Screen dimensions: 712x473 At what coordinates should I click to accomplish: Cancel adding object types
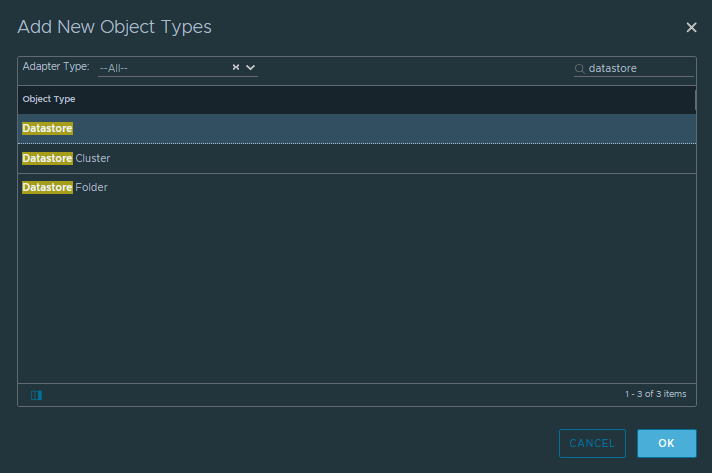coord(592,443)
